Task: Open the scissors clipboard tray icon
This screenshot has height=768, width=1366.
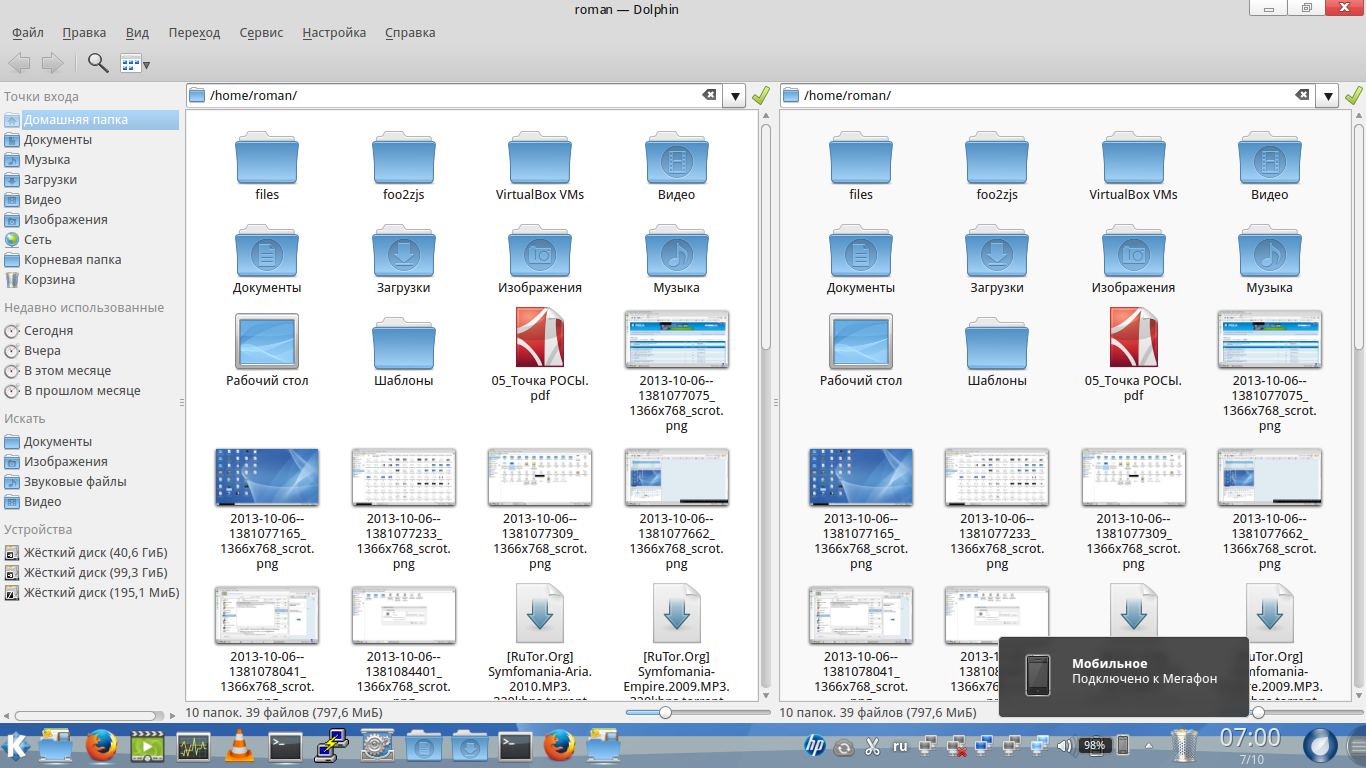Action: (871, 746)
